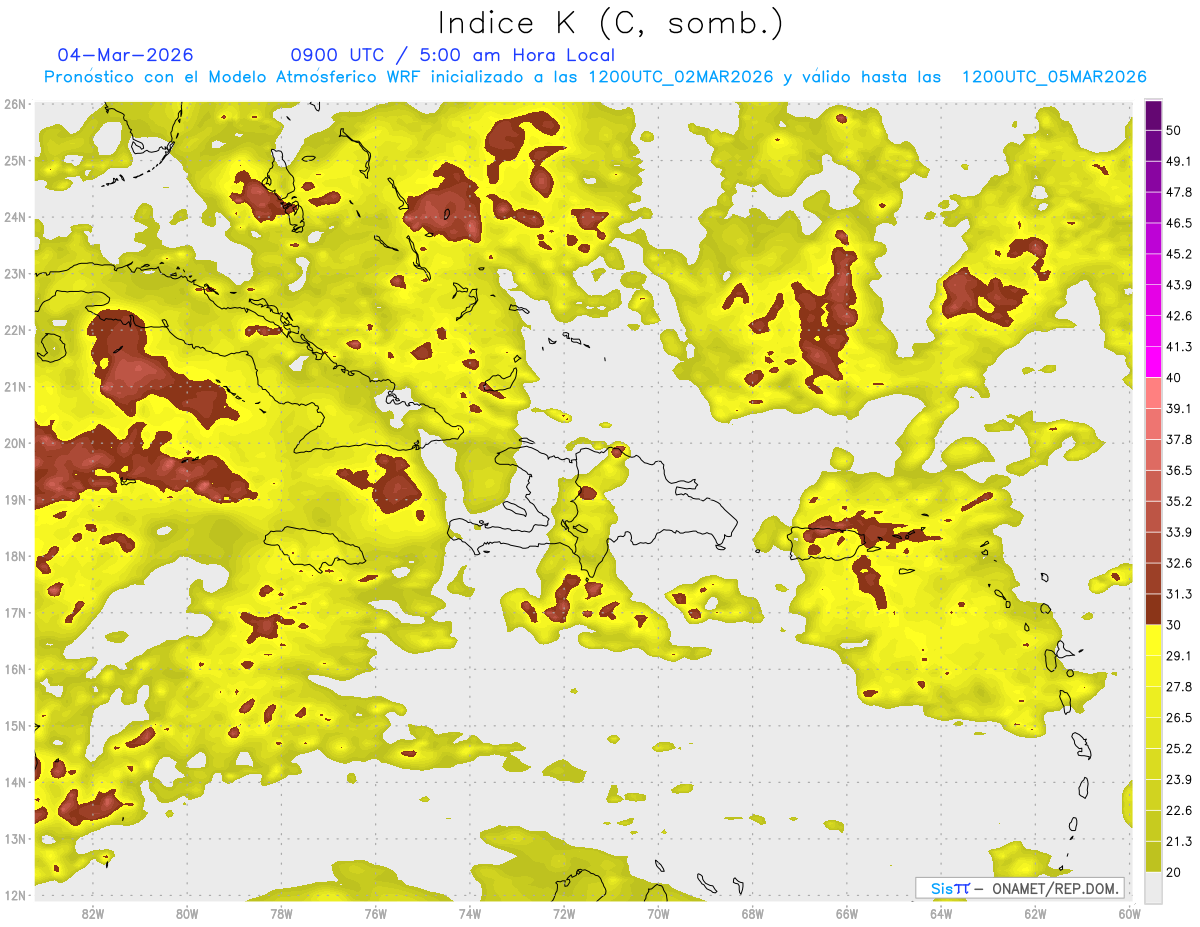Image resolution: width=1200 pixels, height=927 pixels.
Task: Click the latitude label '22N'
Action: point(15,330)
